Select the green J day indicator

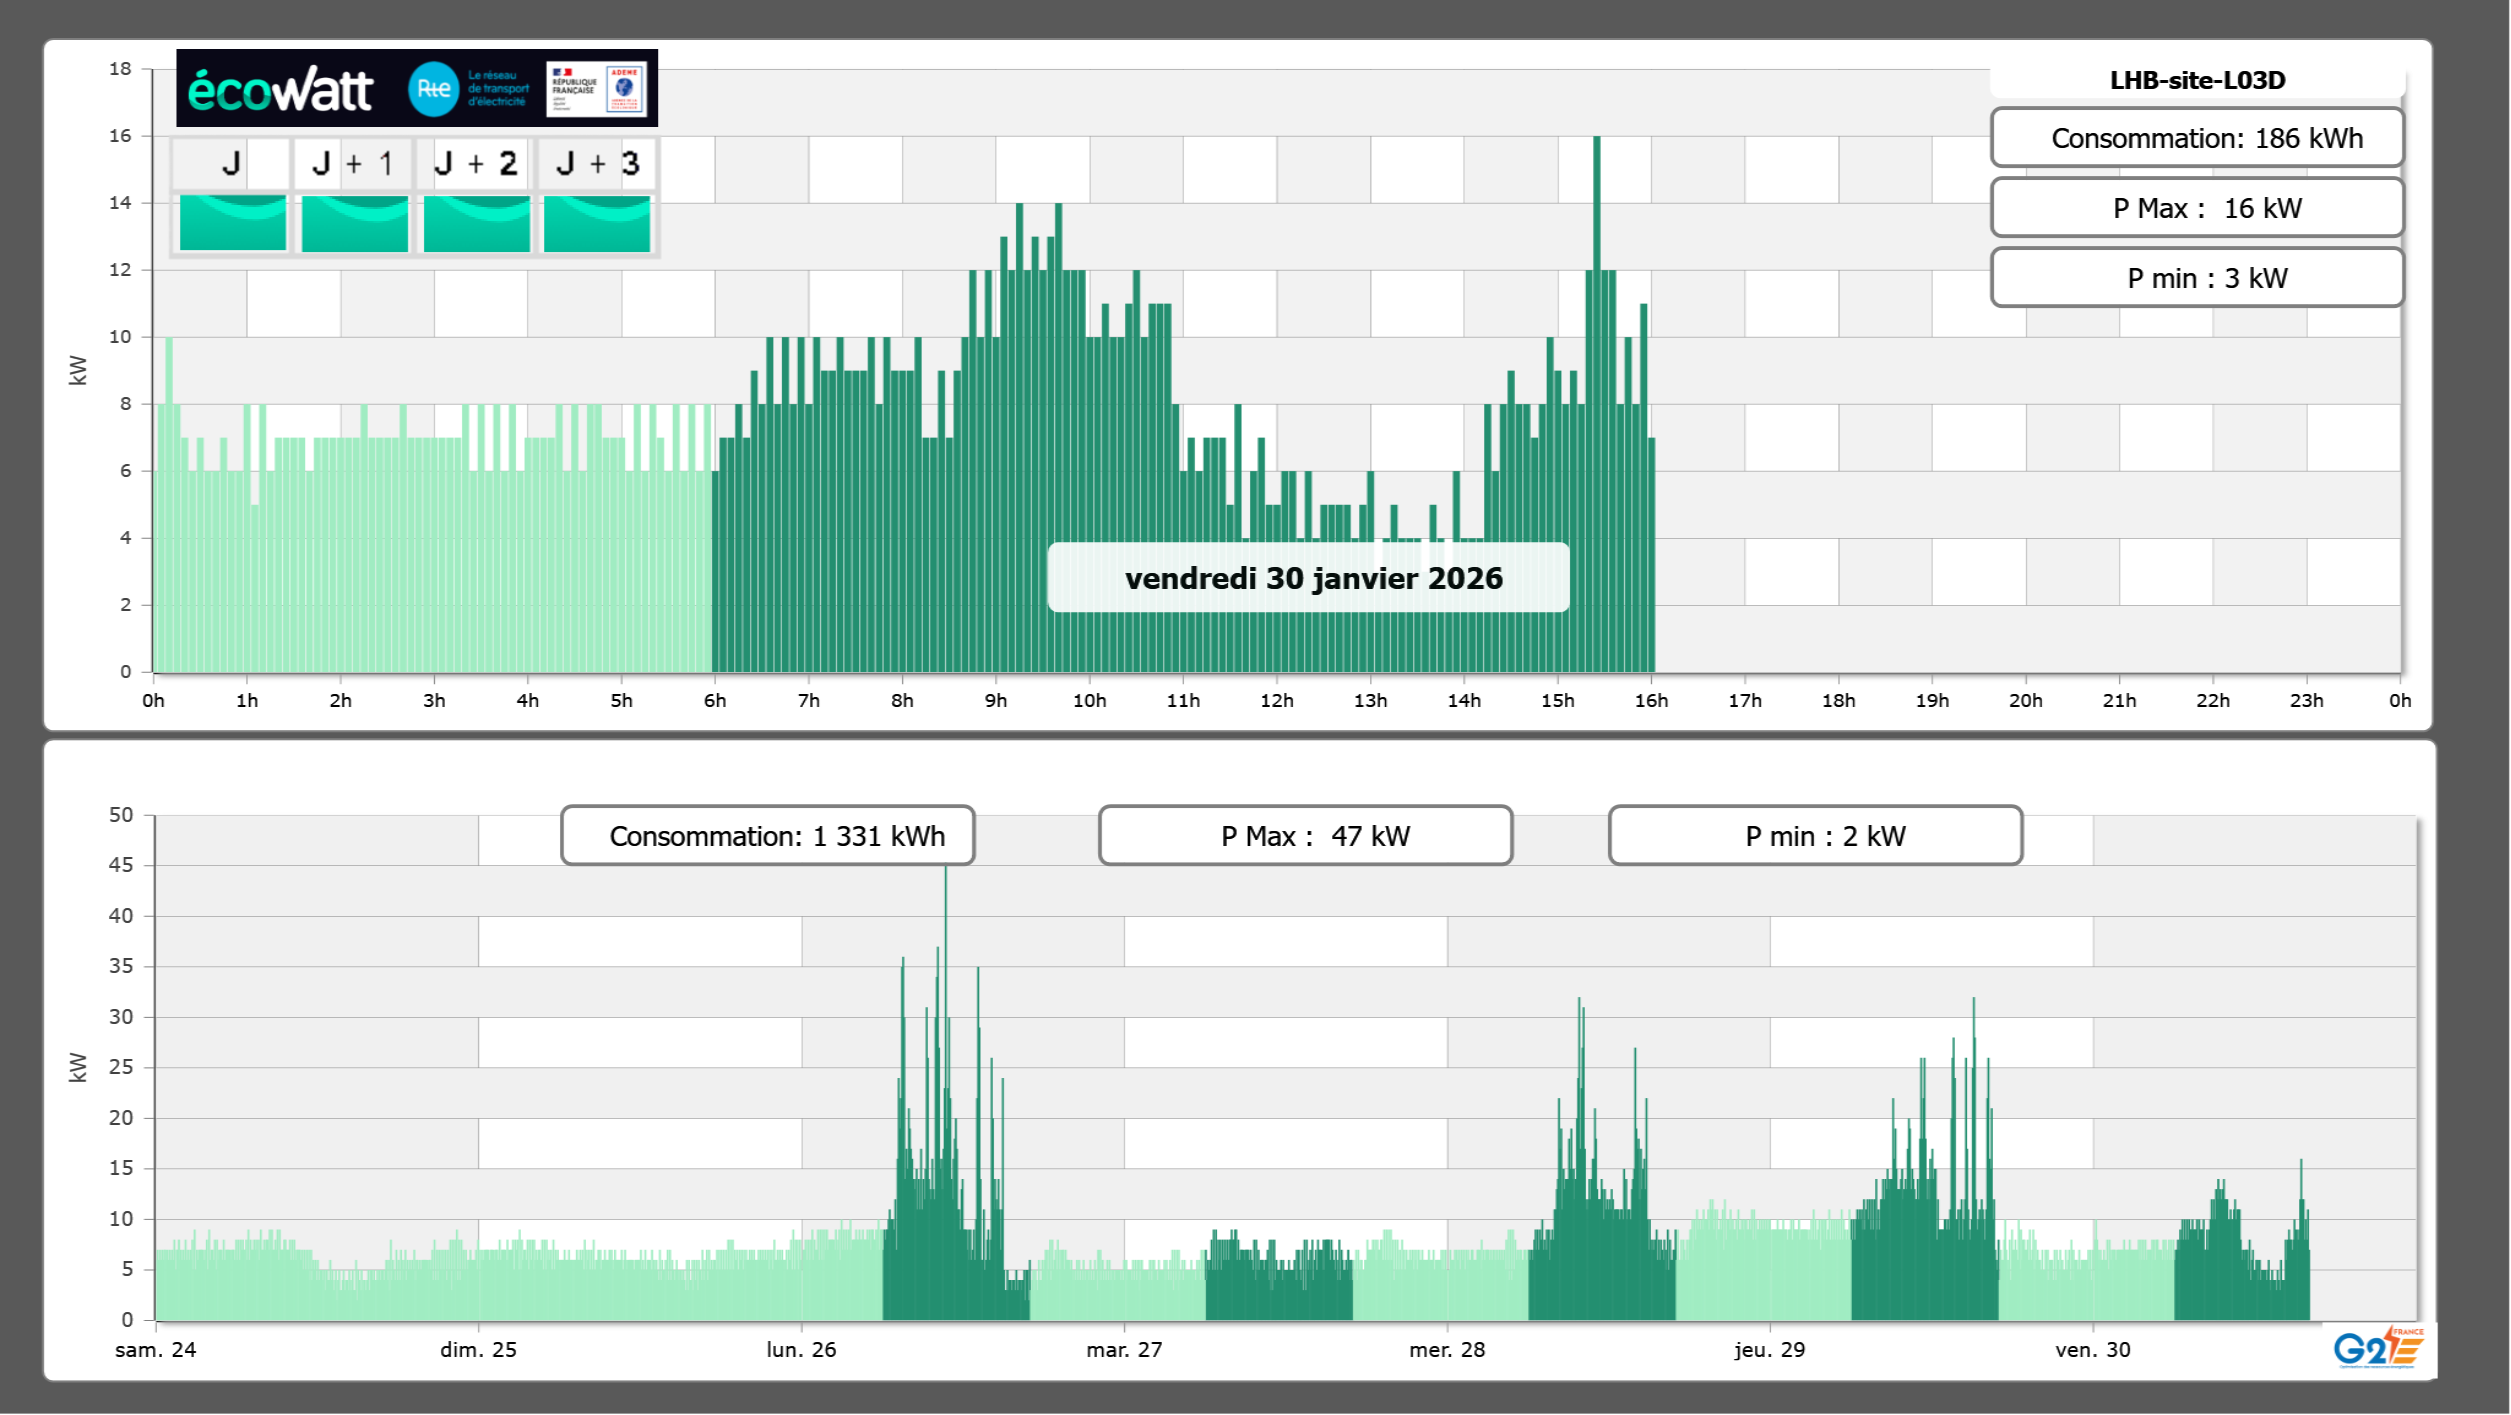(x=232, y=223)
